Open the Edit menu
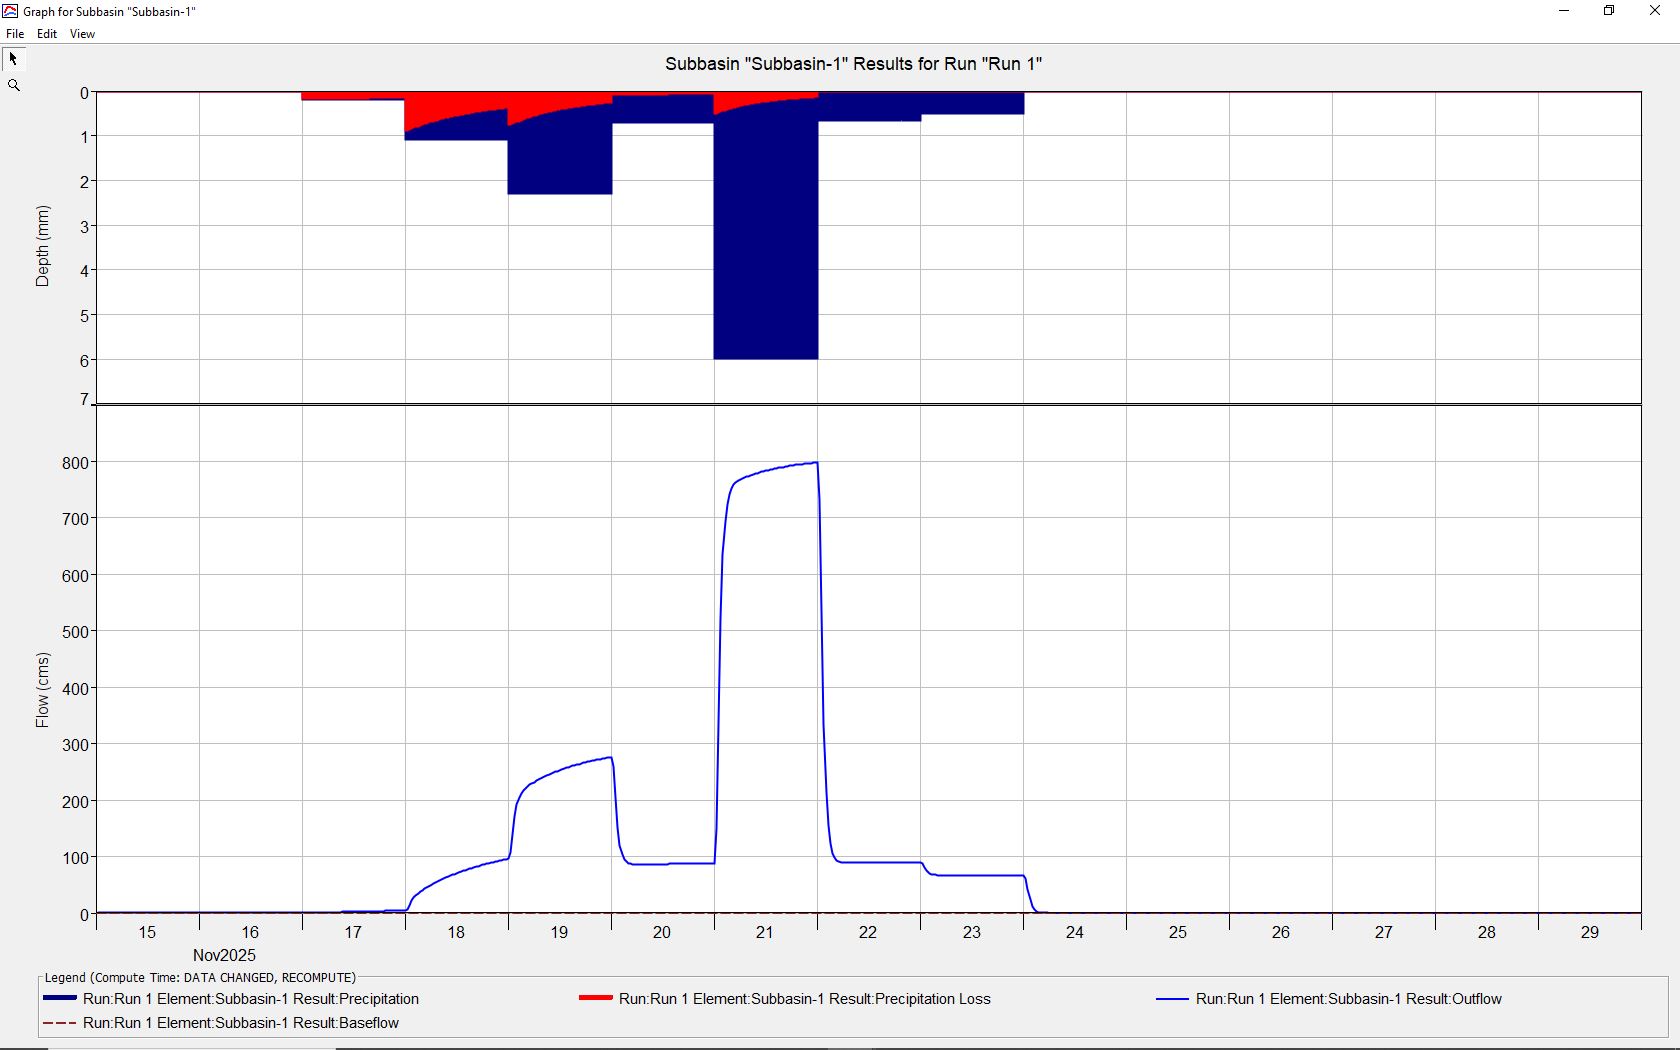The width and height of the screenshot is (1680, 1050). [47, 34]
